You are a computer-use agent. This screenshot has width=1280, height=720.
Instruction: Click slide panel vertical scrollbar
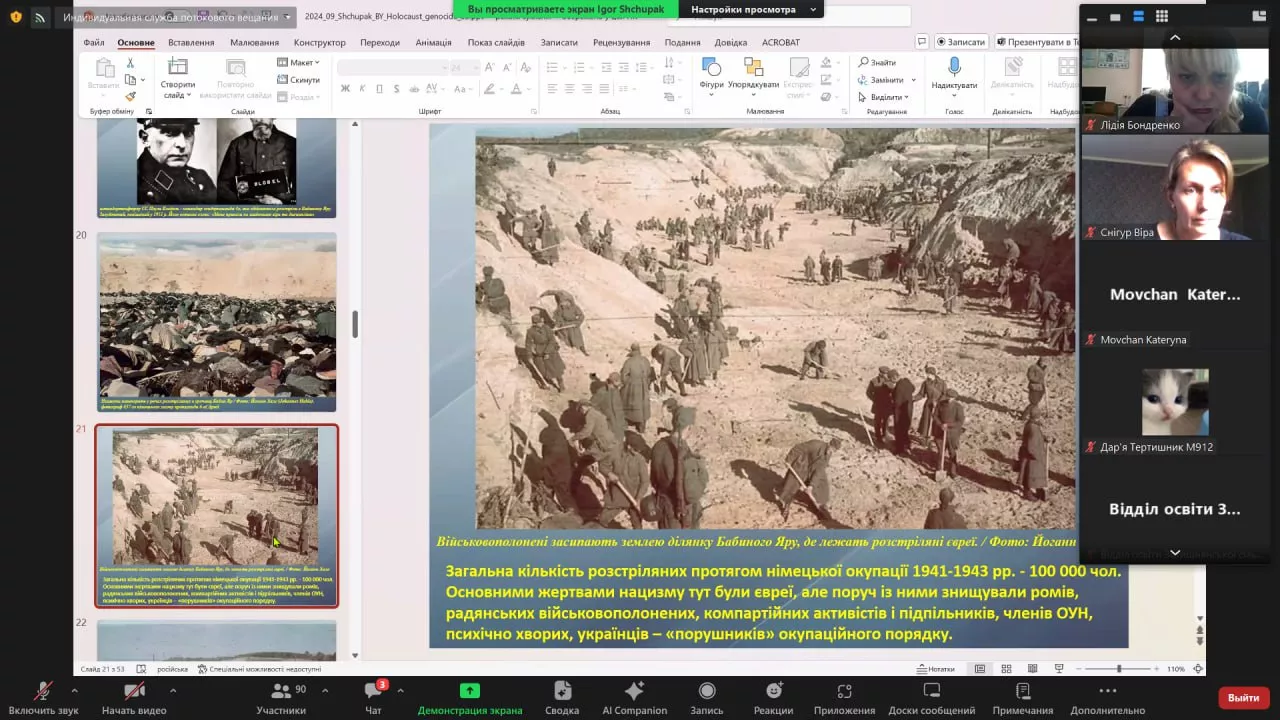355,324
